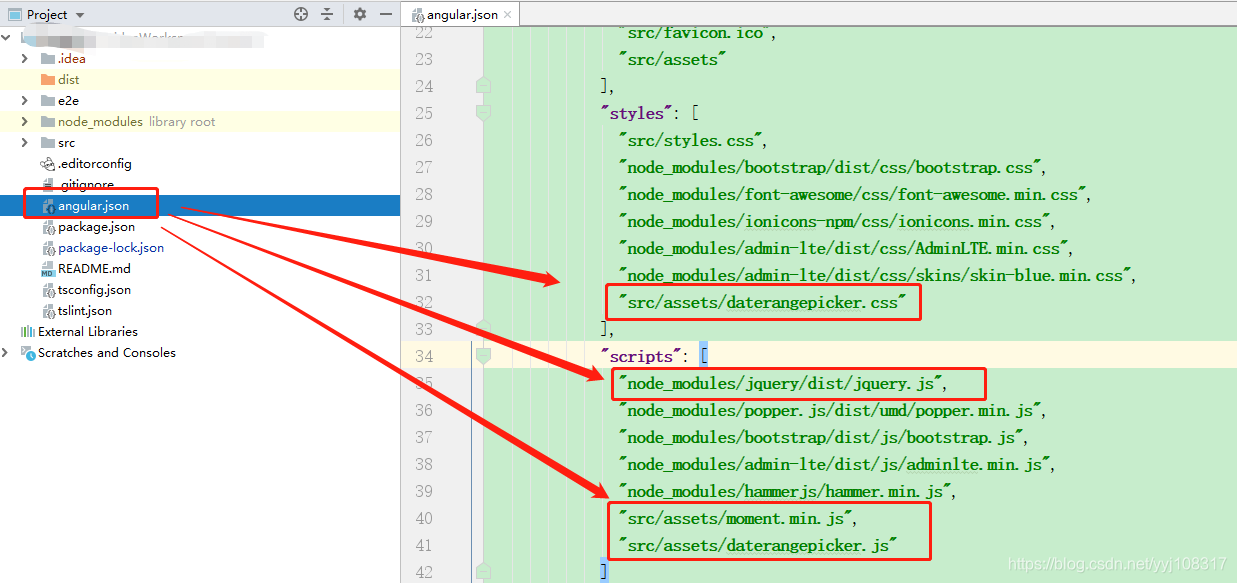Screen dimensions: 1237x583
Task: Click fold marker on line 24
Action: click(x=483, y=85)
